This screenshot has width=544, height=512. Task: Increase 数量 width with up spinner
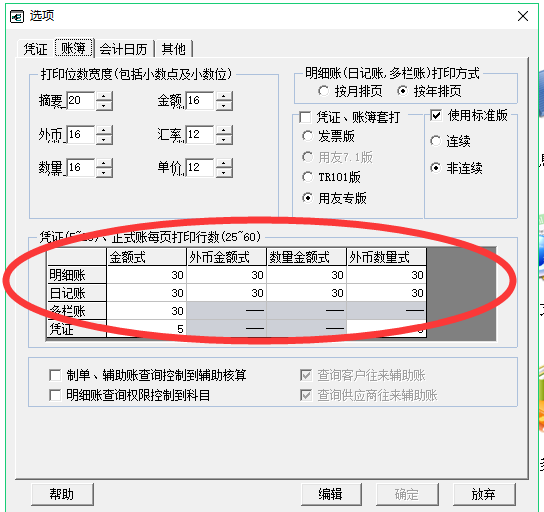pyautogui.click(x=104, y=163)
